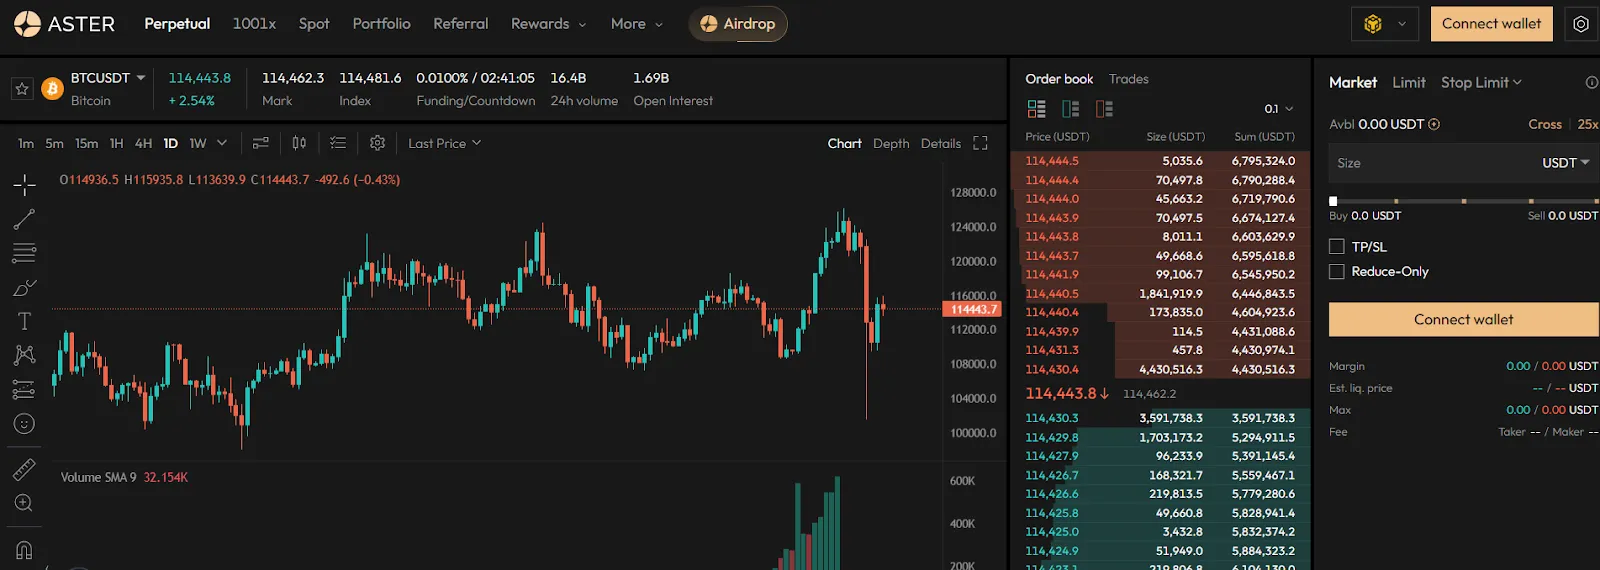Select the pattern drawing tool
This screenshot has height=570, width=1600.
(24, 355)
